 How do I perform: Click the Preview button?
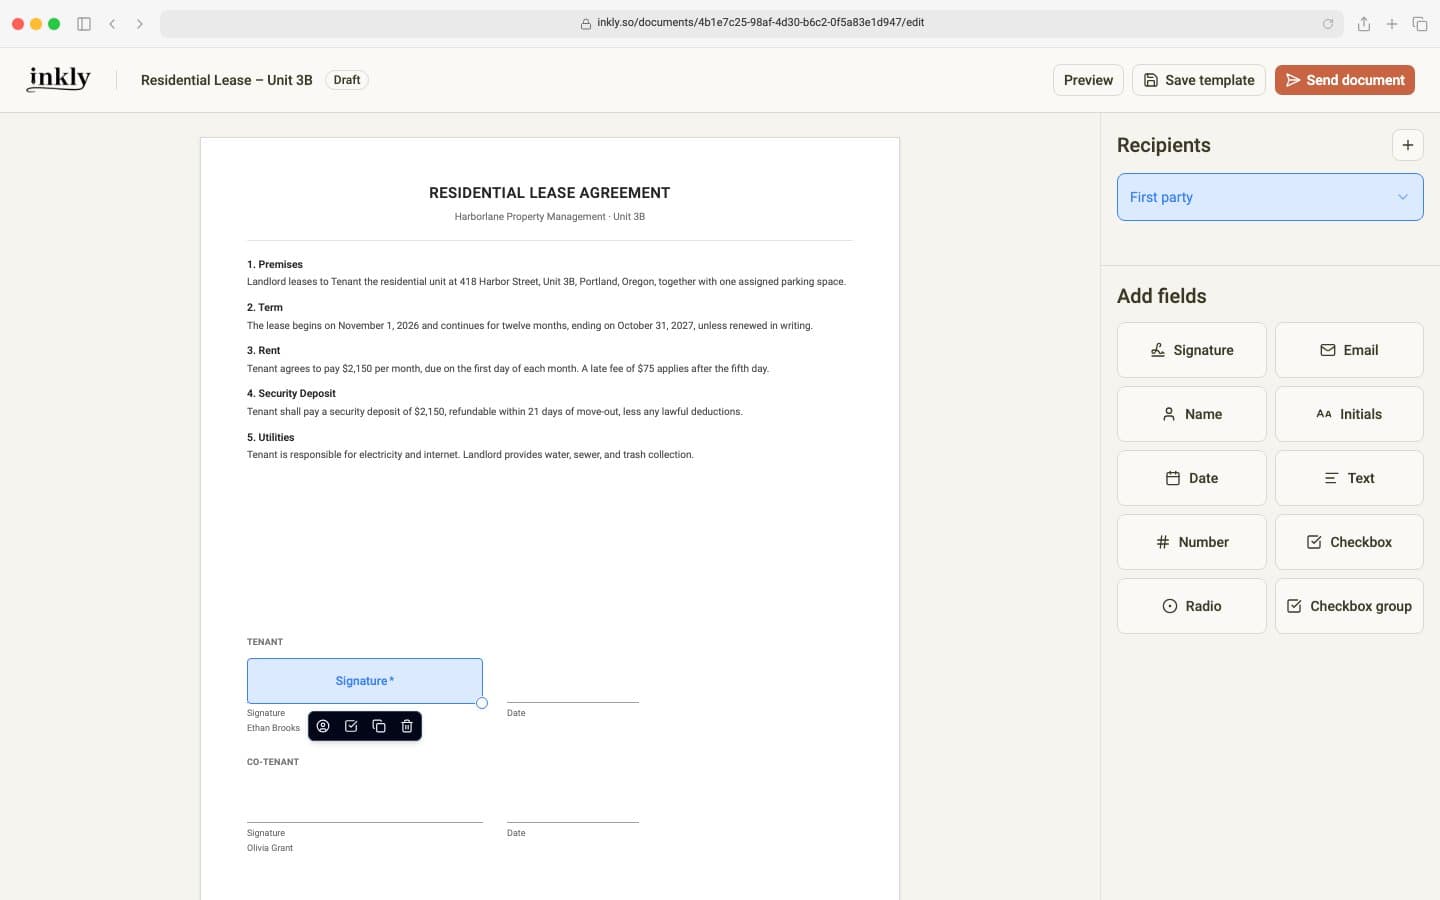[x=1088, y=80]
